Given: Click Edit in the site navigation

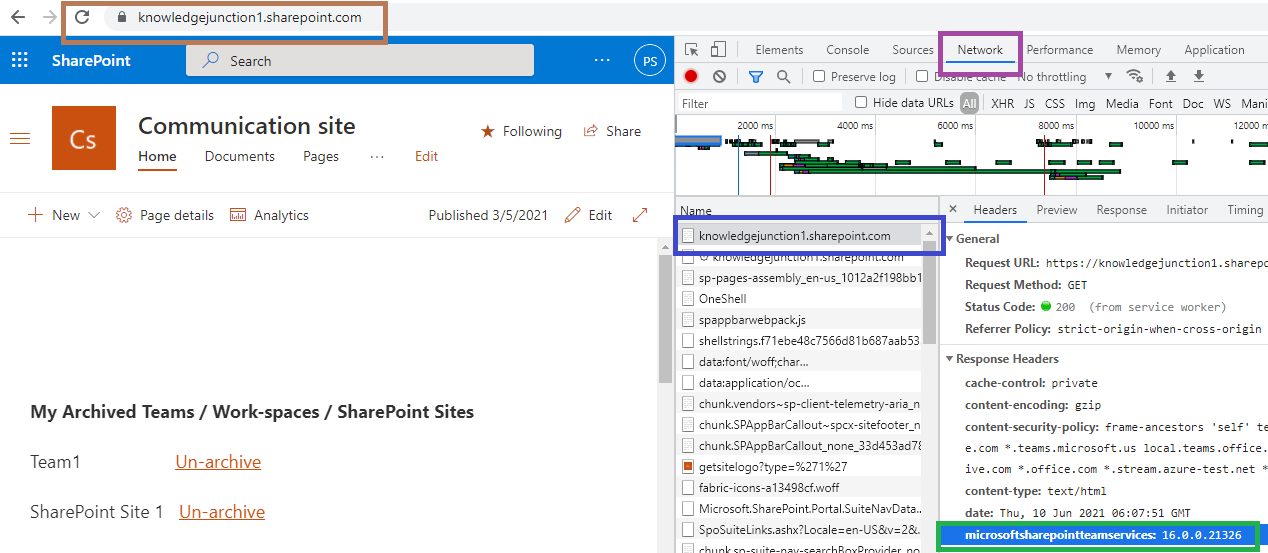Looking at the screenshot, I should [x=427, y=156].
